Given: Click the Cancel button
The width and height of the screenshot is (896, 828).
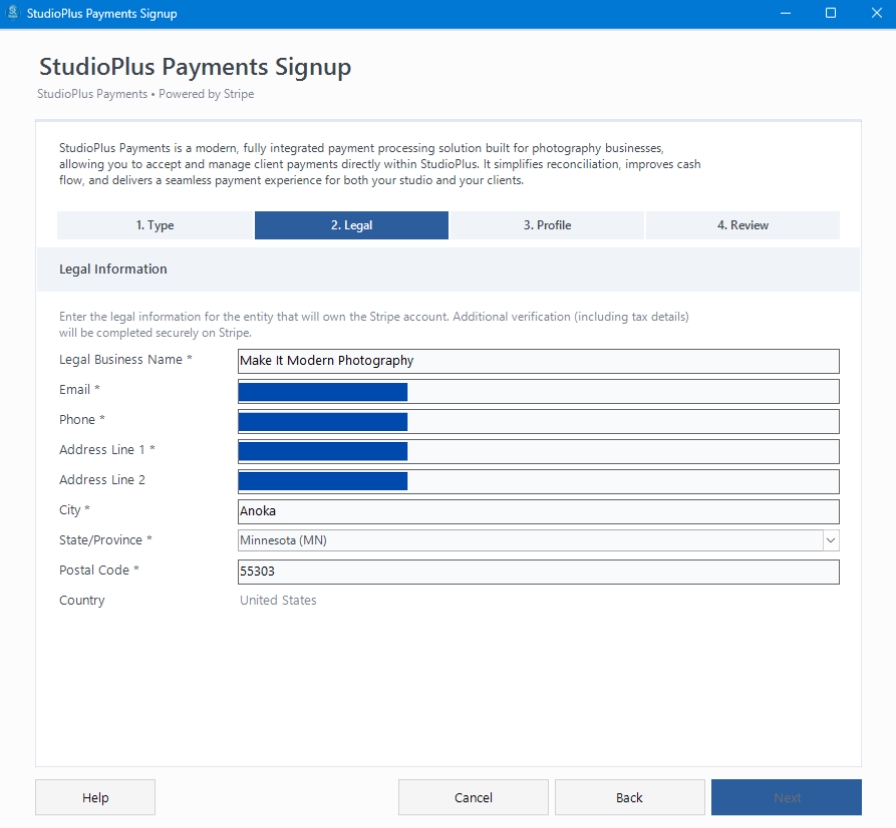Looking at the screenshot, I should (x=473, y=798).
